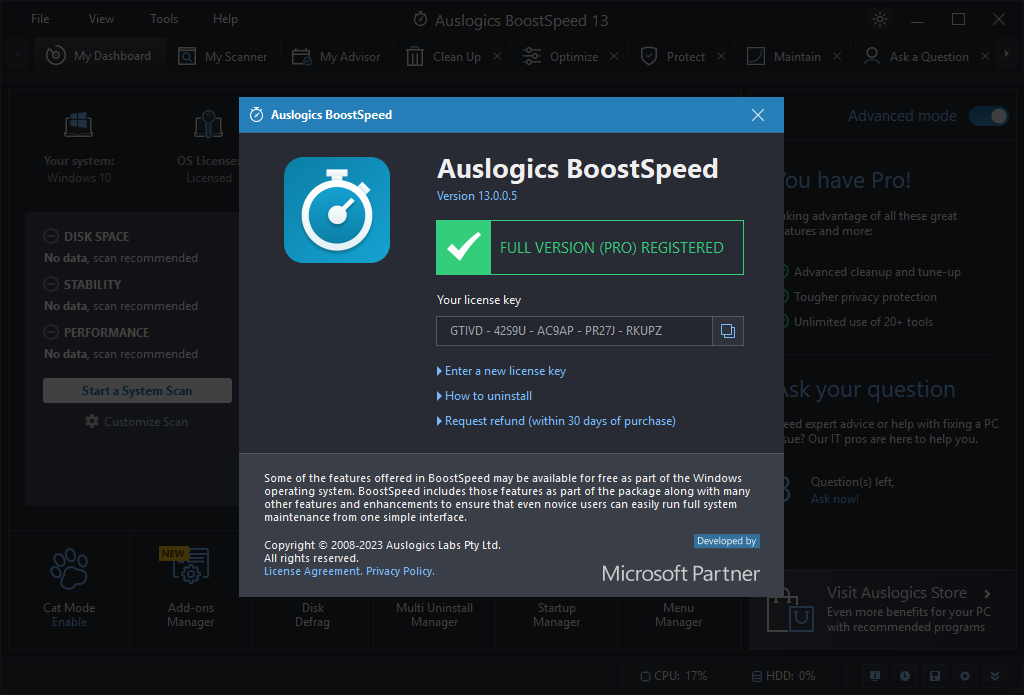Open Disk Defrag tool

(x=312, y=615)
